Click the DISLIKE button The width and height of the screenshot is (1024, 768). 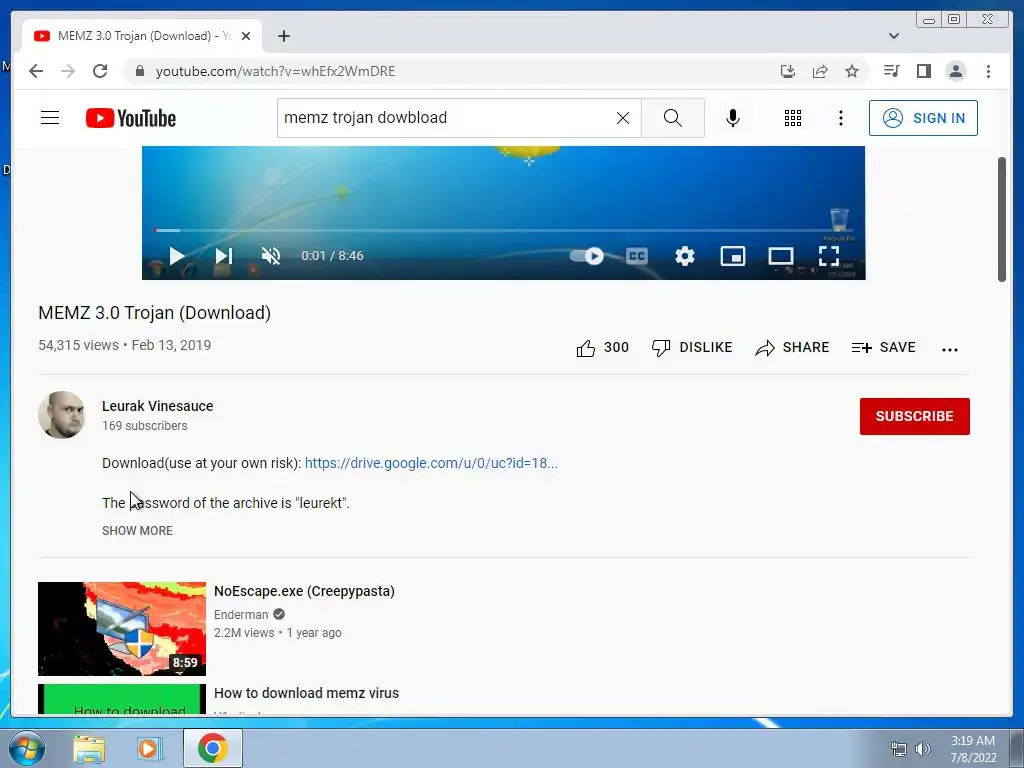[692, 348]
